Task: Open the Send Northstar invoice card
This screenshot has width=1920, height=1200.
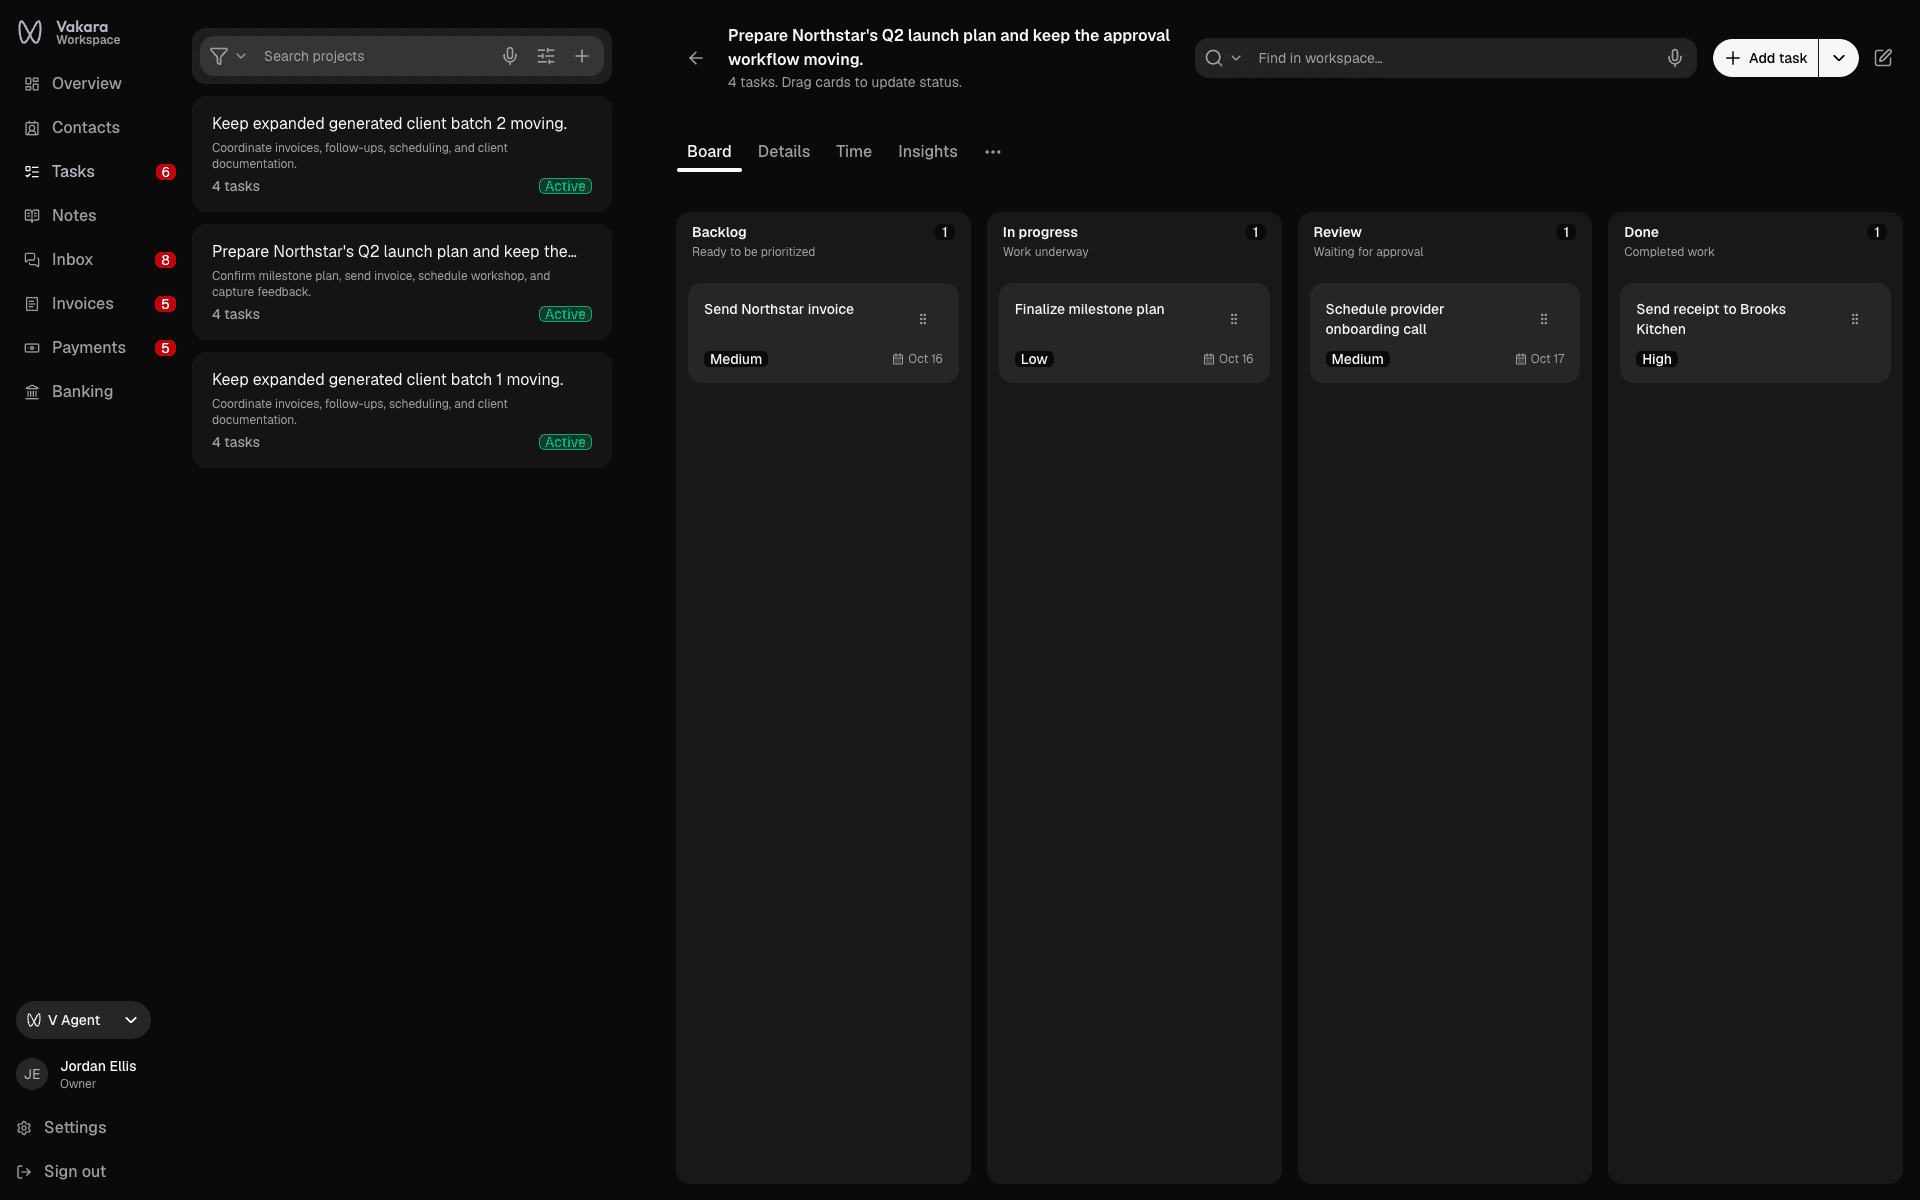Action: coord(823,333)
